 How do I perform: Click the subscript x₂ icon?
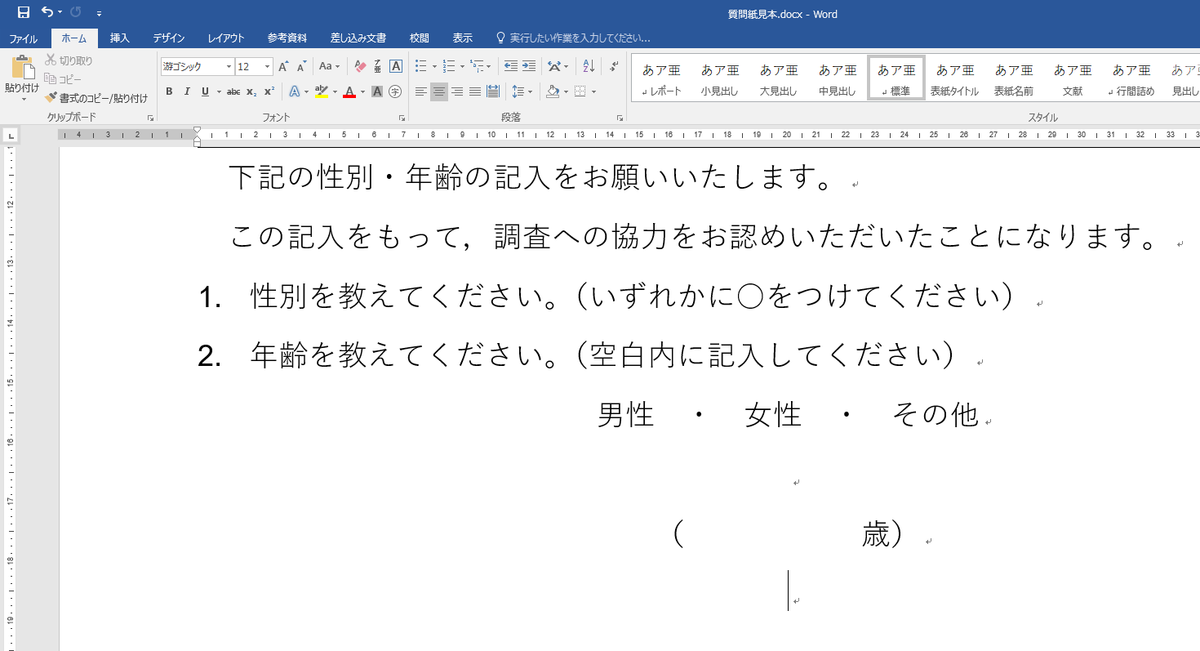[252, 91]
